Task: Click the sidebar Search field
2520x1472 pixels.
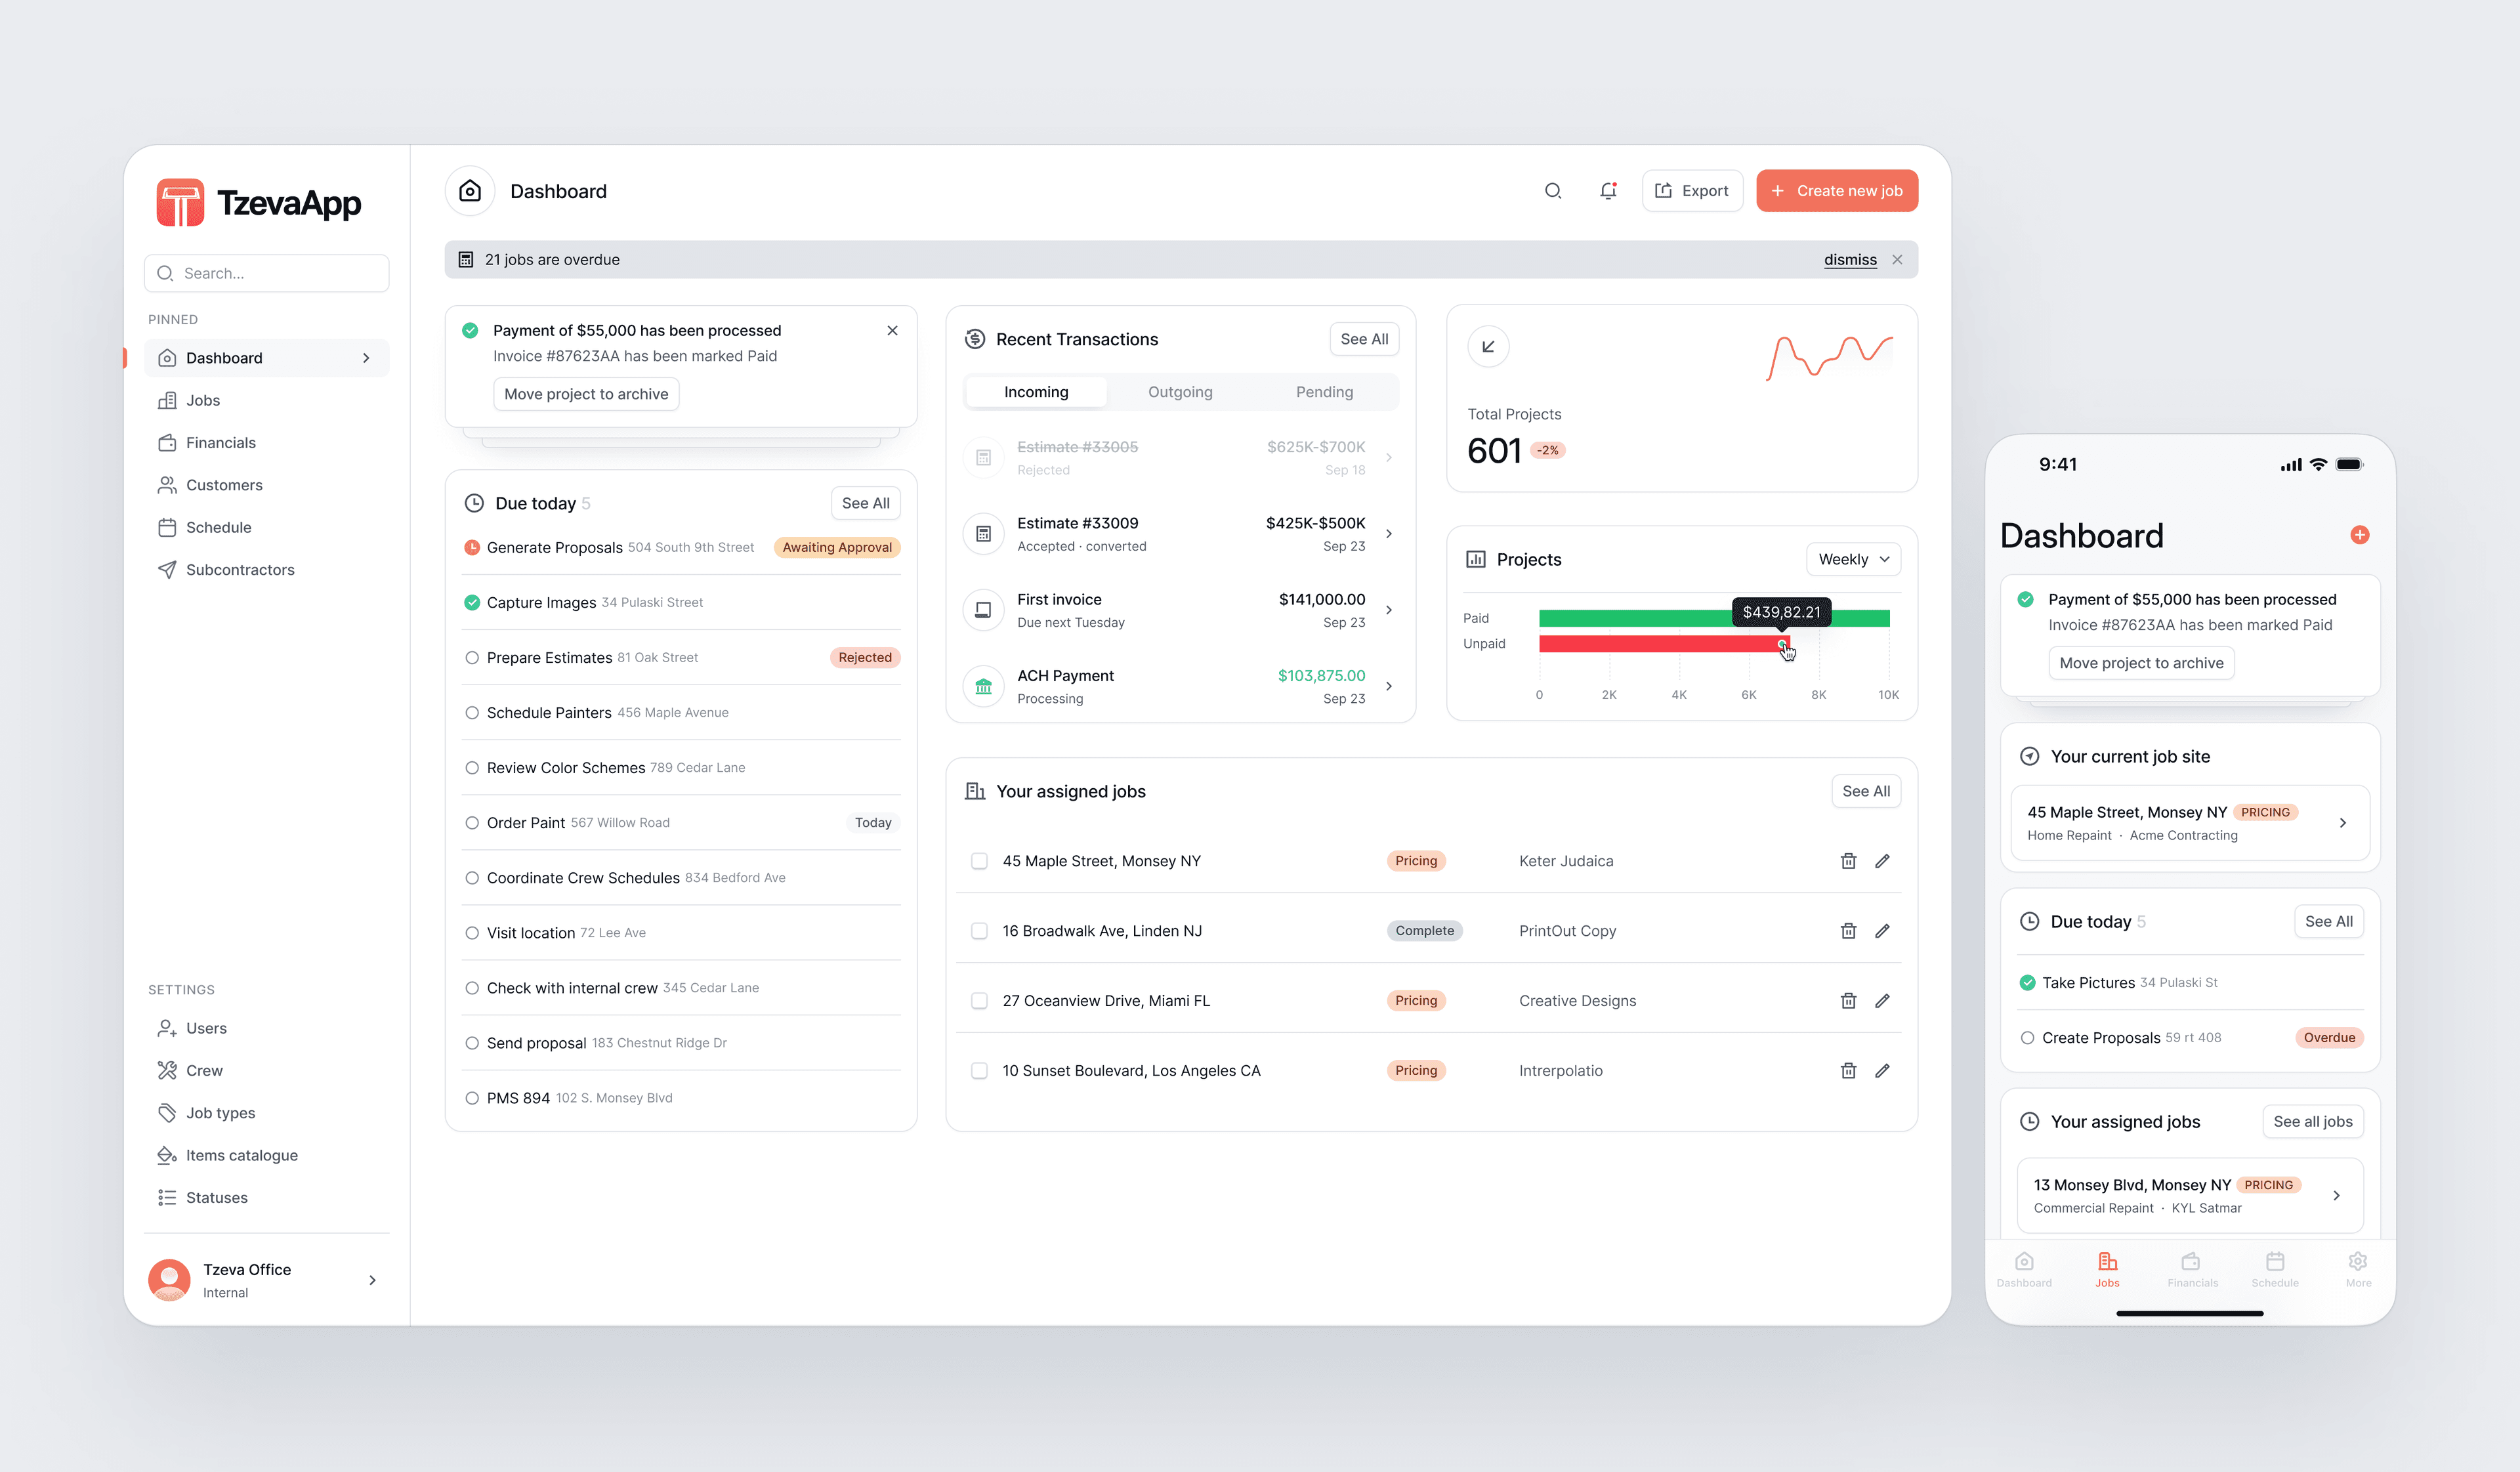Action: pos(266,274)
